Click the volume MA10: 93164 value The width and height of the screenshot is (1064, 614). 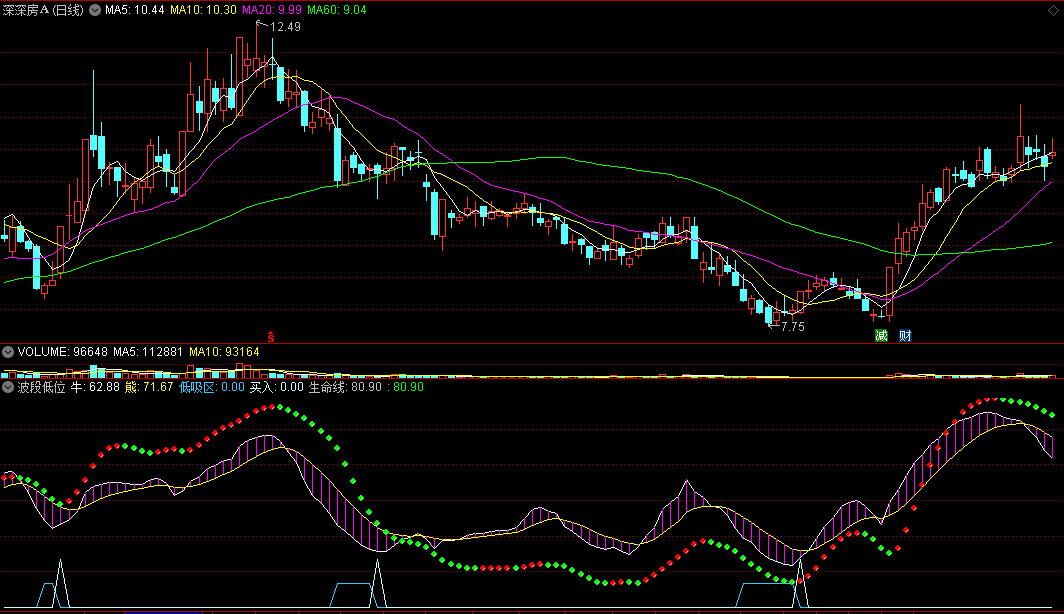coord(224,352)
